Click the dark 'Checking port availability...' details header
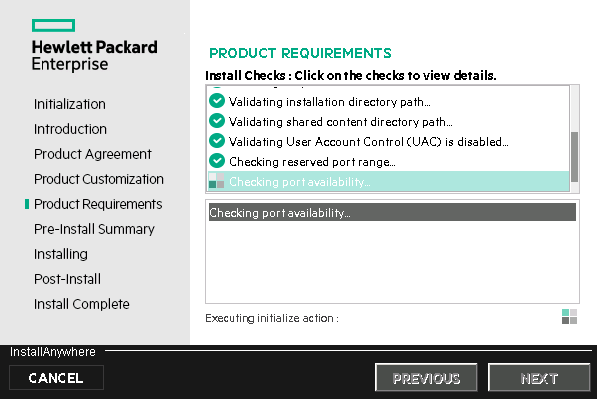This screenshot has width=597, height=399. [x=392, y=212]
